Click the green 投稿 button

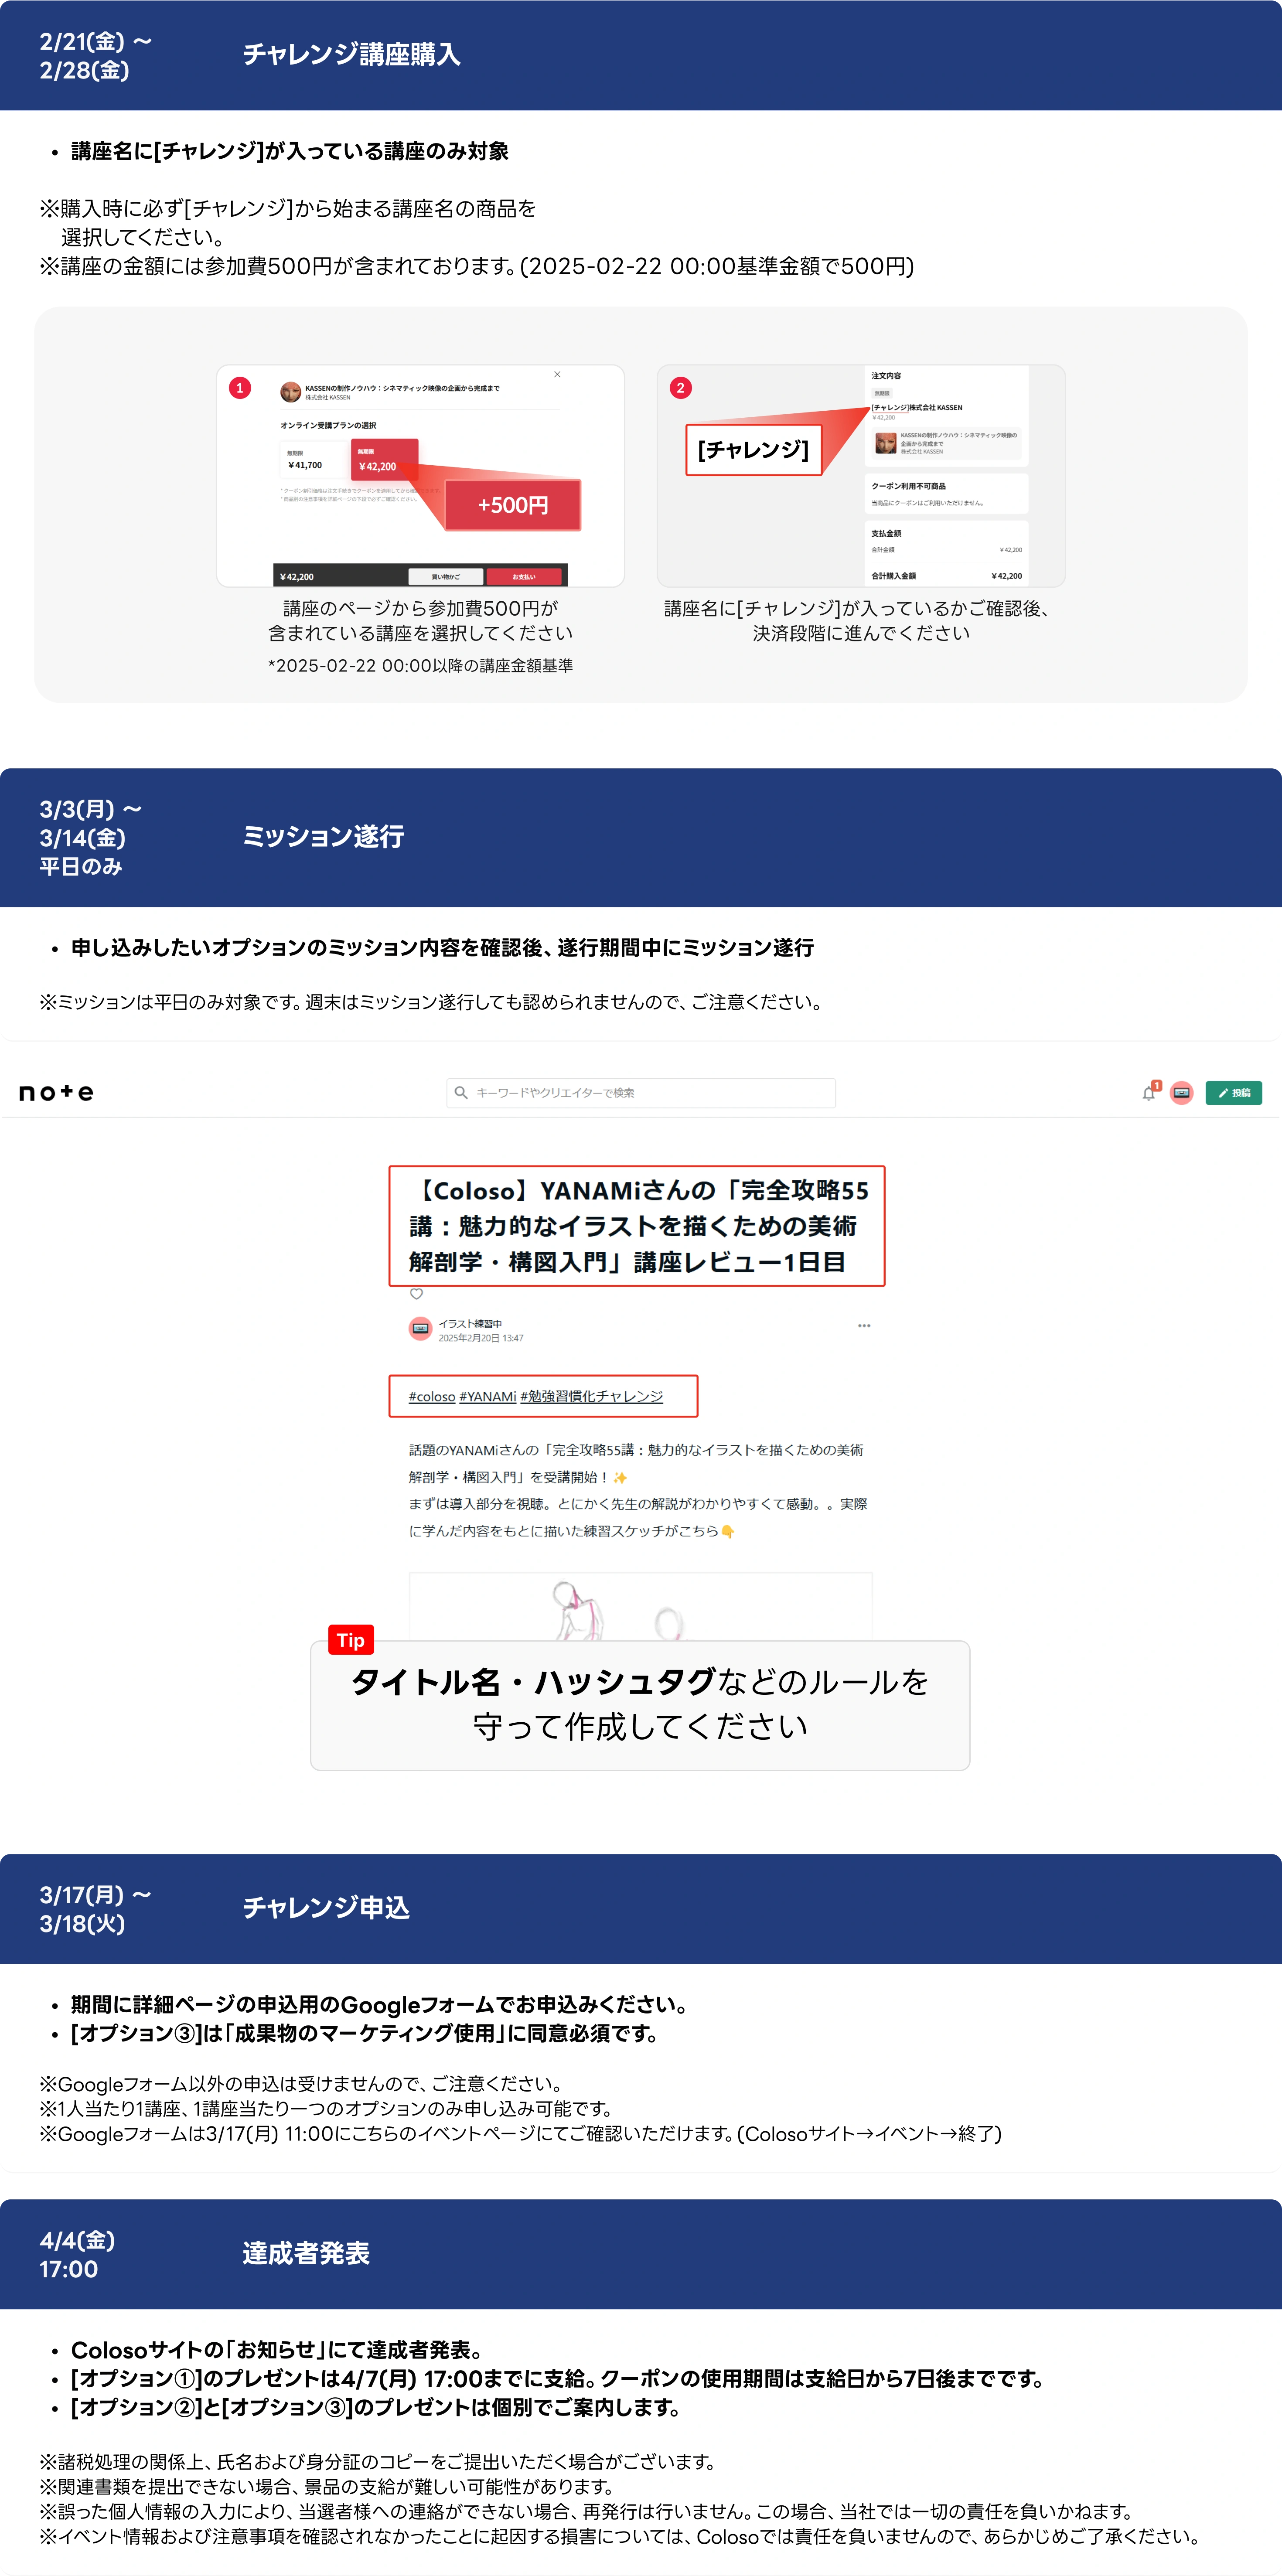click(1234, 1093)
